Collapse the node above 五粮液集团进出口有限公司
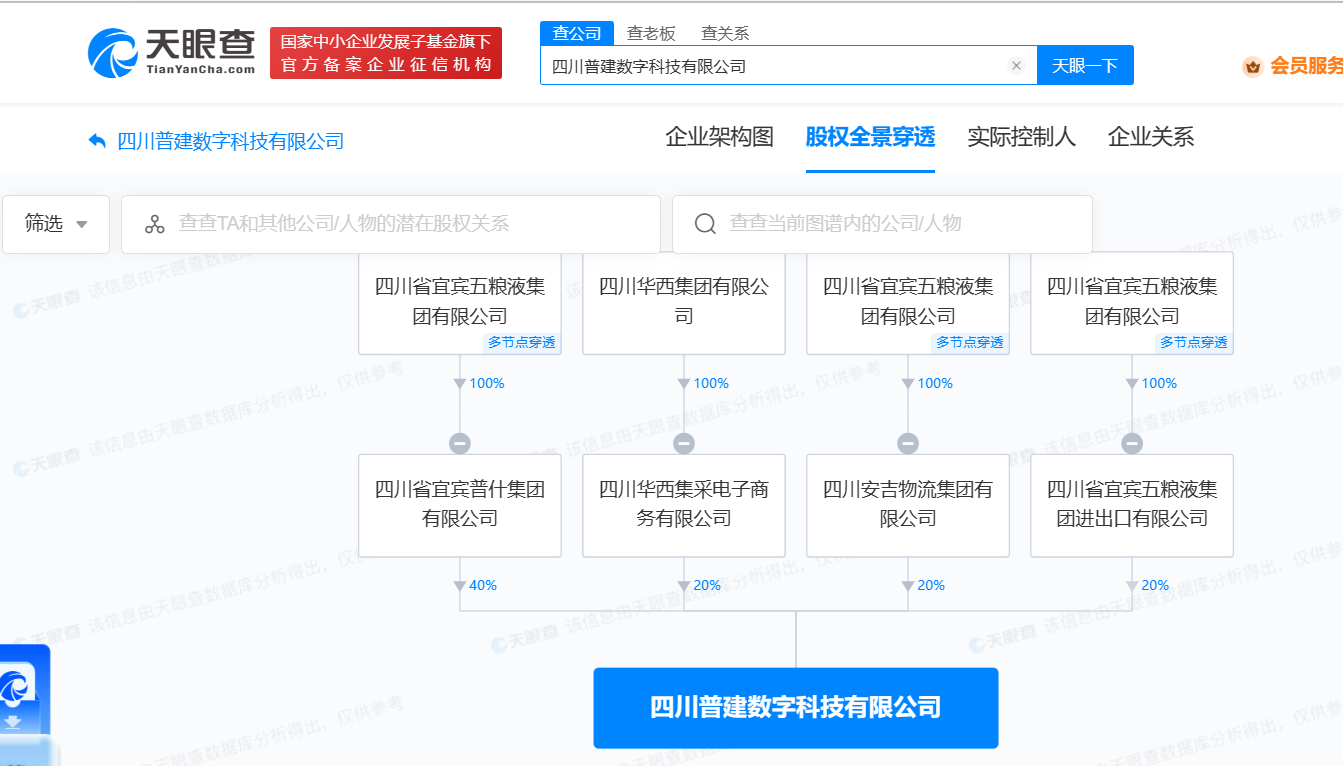 point(1132,443)
